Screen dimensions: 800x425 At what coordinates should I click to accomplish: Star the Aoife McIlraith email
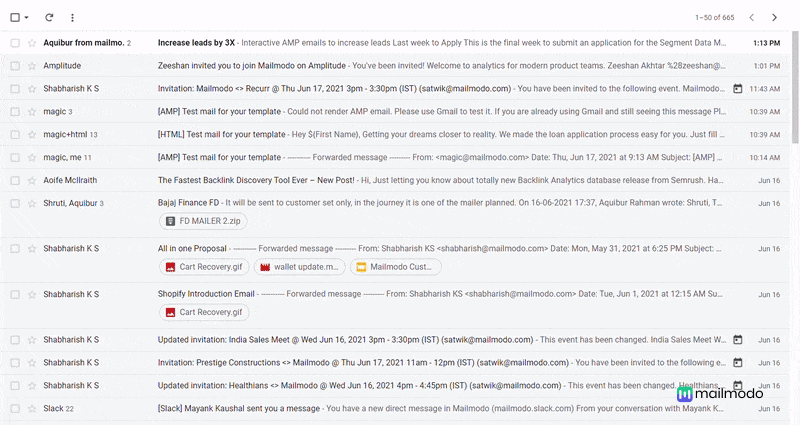32,181
